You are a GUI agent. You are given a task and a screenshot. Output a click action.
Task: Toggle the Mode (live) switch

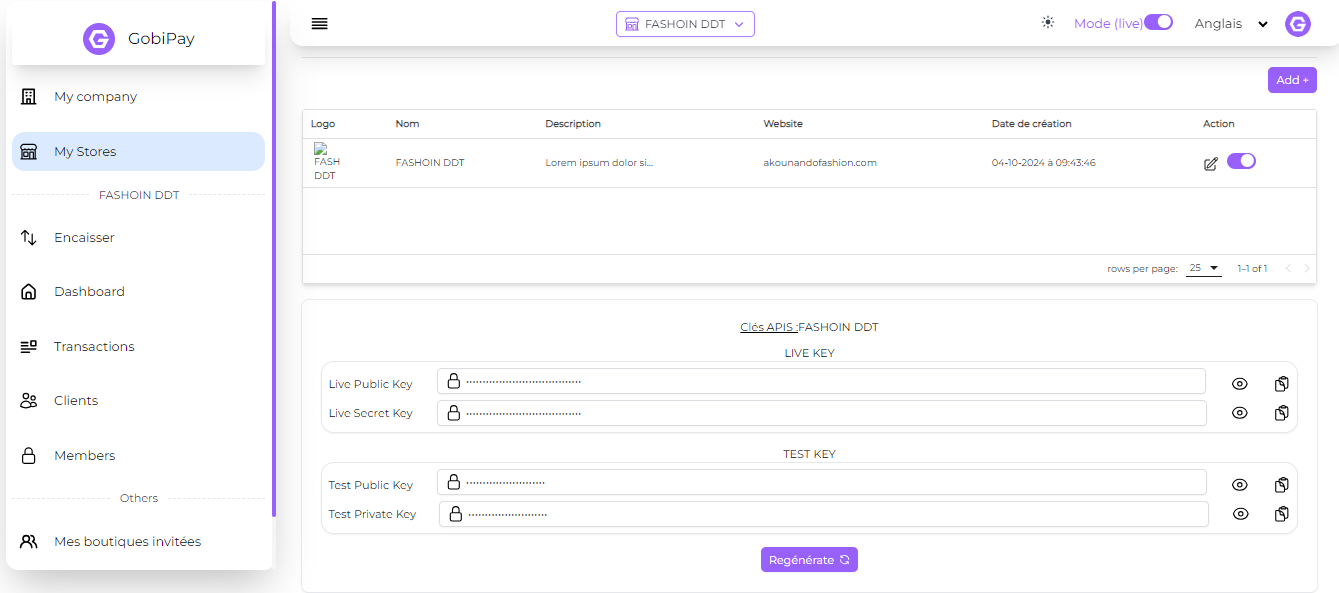click(1158, 22)
